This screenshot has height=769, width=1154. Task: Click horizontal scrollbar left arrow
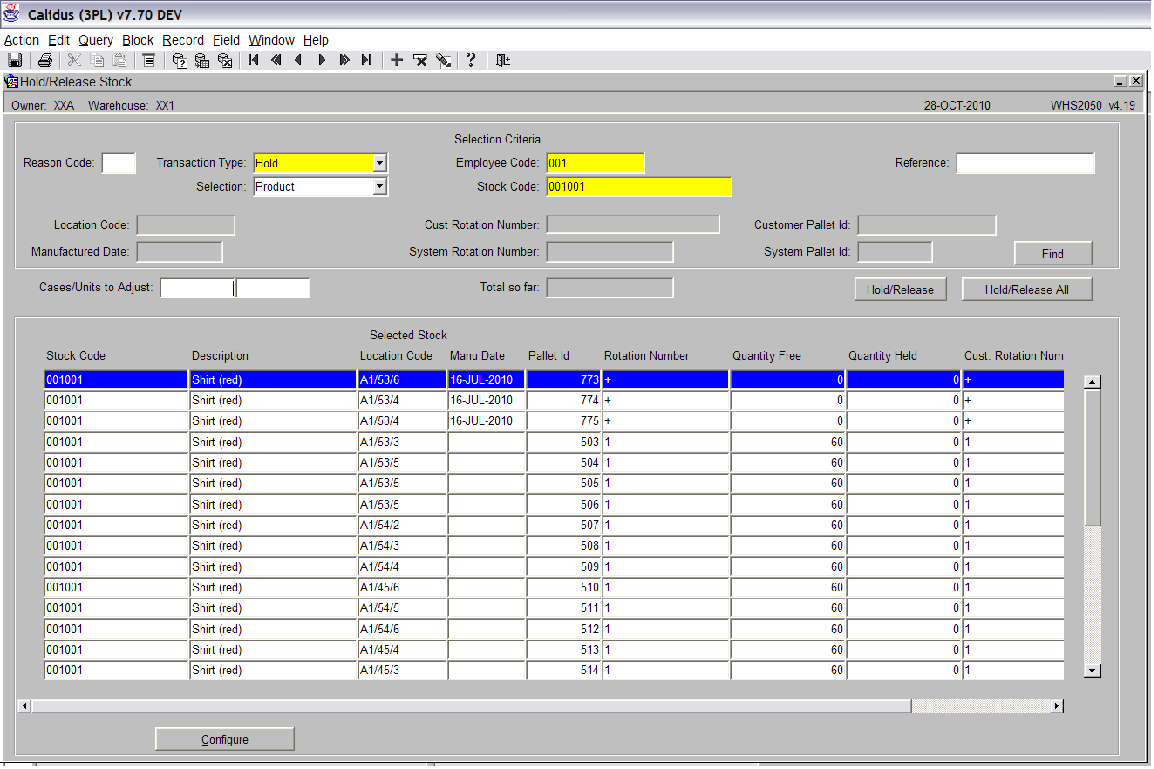pyautogui.click(x=25, y=706)
